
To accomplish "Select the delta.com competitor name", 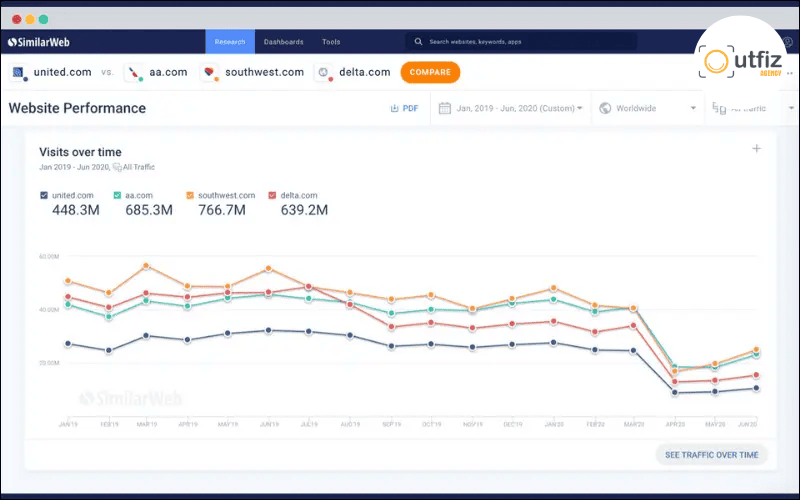I will pyautogui.click(x=365, y=72).
